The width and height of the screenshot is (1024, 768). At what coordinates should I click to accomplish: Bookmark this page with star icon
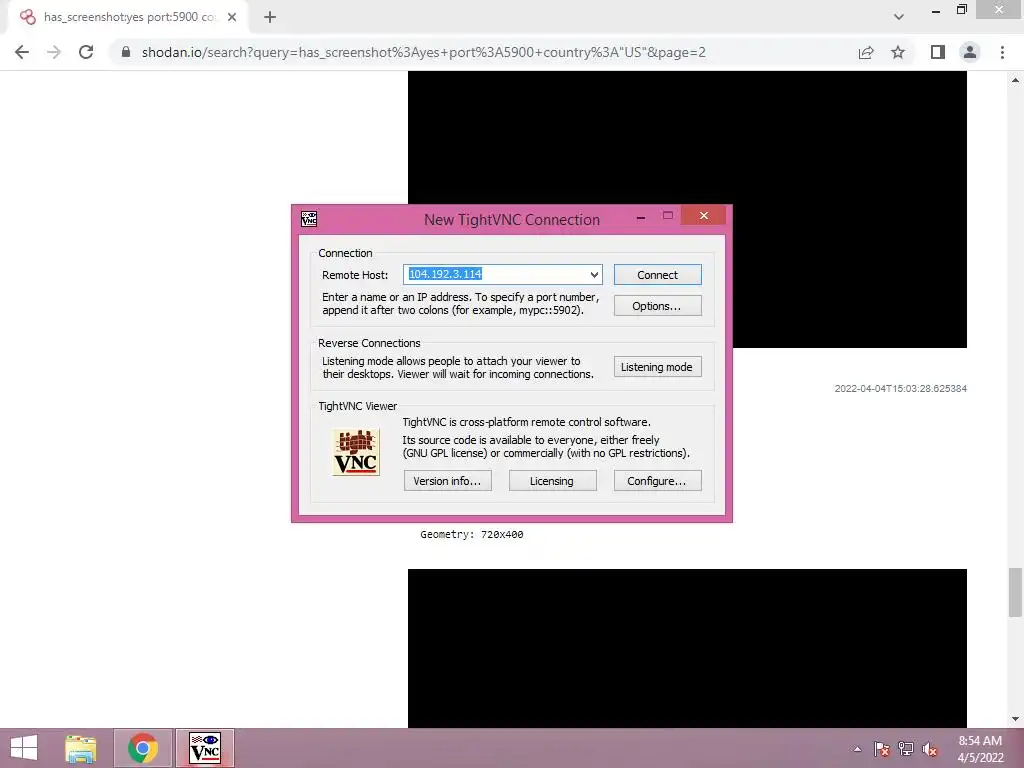(898, 52)
